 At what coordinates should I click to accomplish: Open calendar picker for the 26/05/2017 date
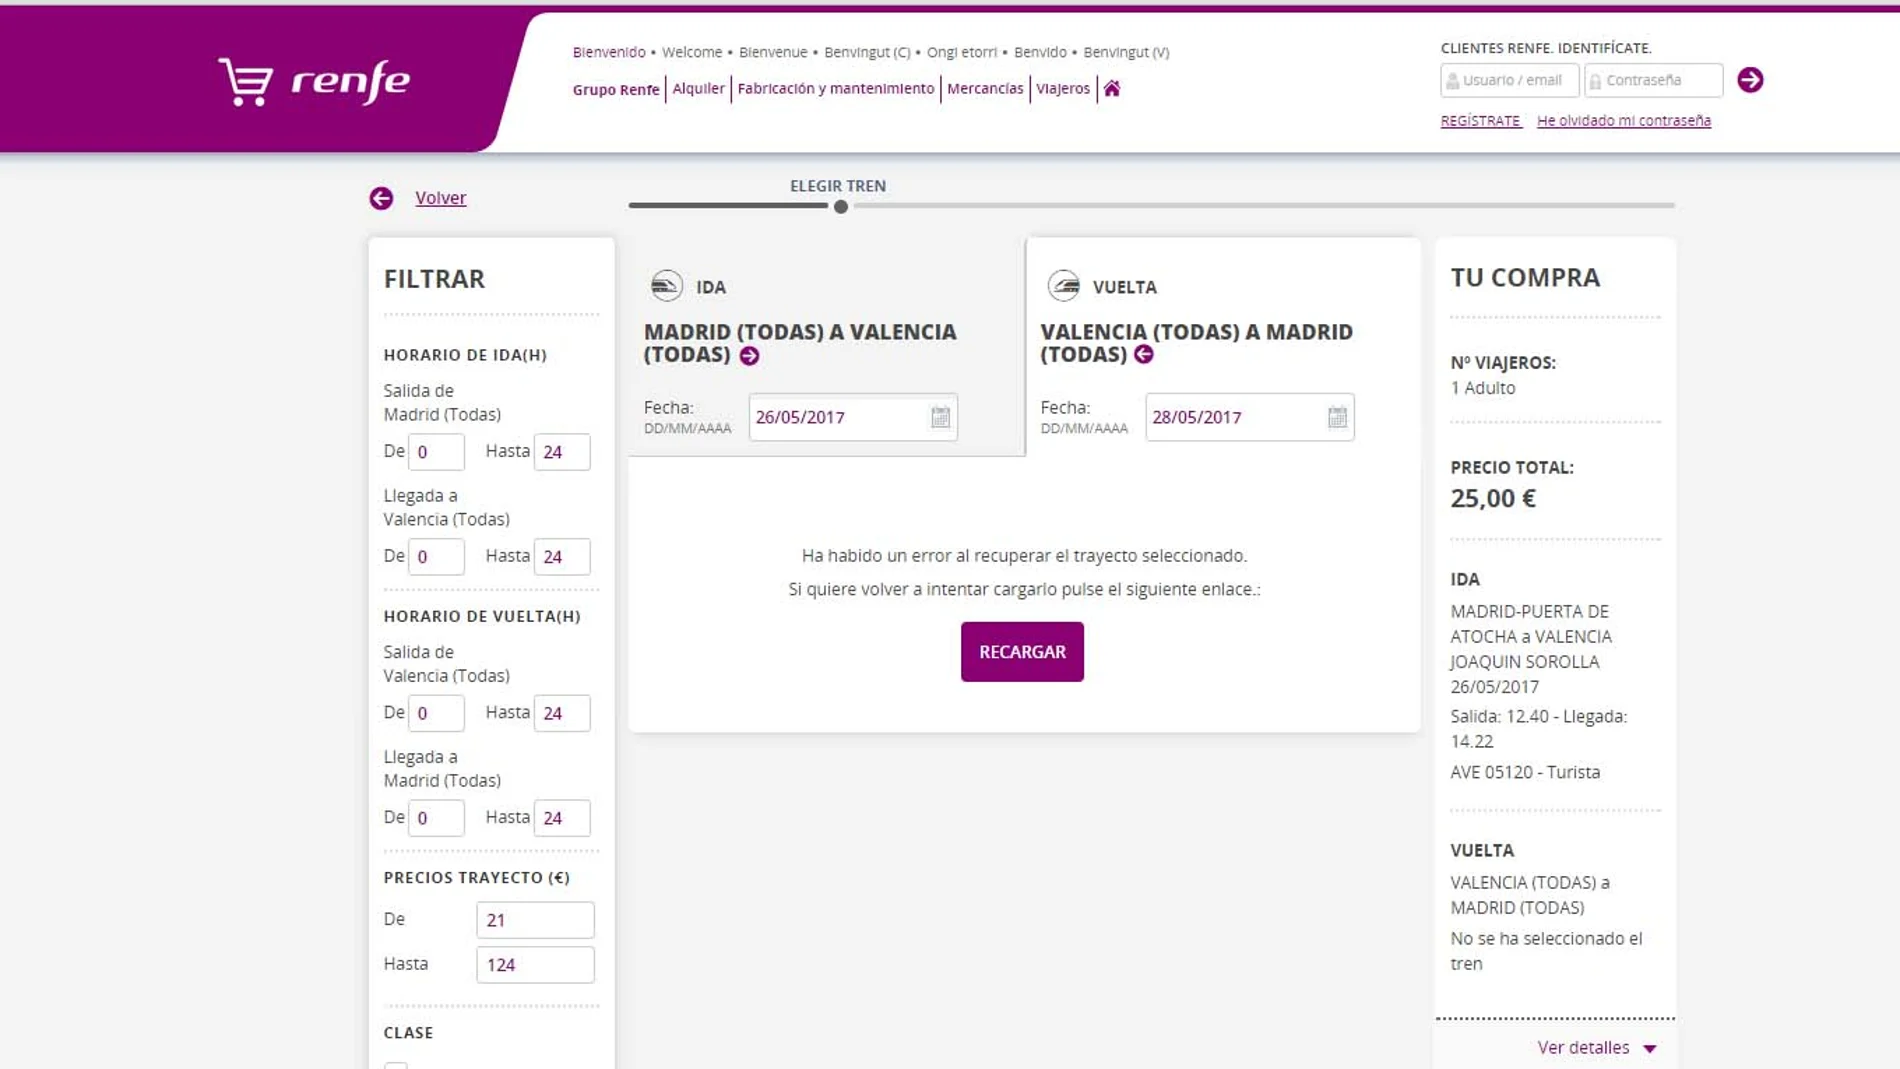(940, 417)
